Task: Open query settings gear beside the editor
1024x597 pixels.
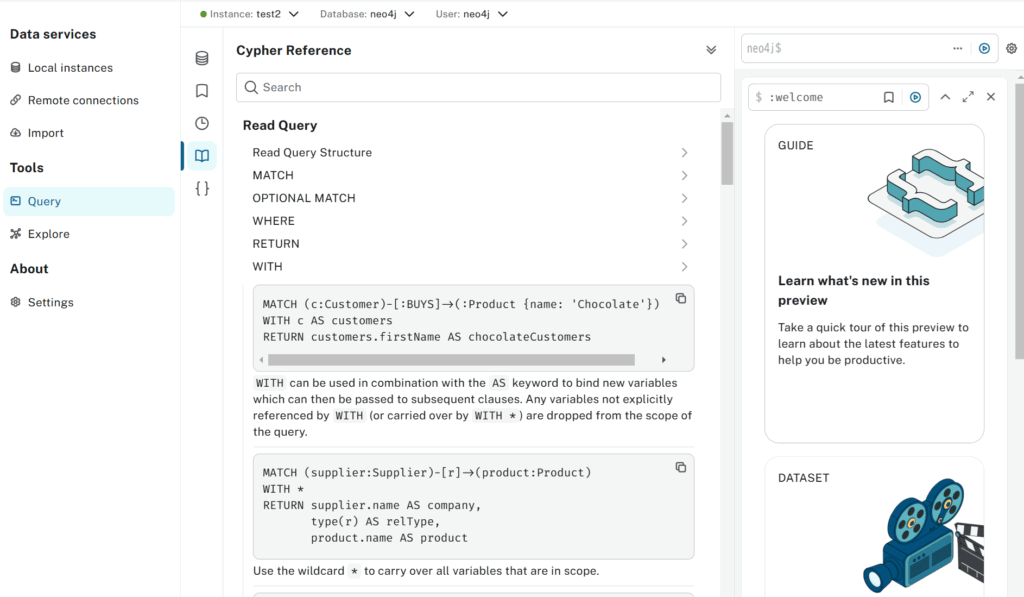Action: click(x=1011, y=48)
